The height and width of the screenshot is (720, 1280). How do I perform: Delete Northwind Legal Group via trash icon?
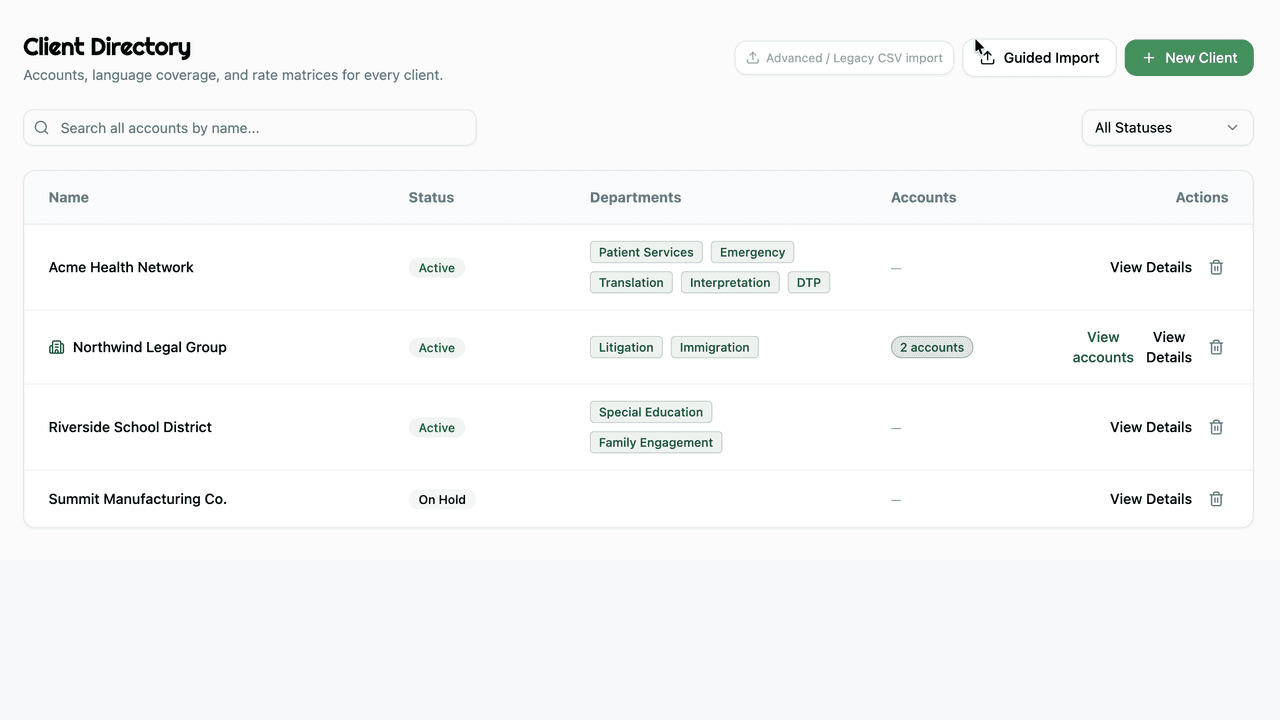coord(1216,347)
